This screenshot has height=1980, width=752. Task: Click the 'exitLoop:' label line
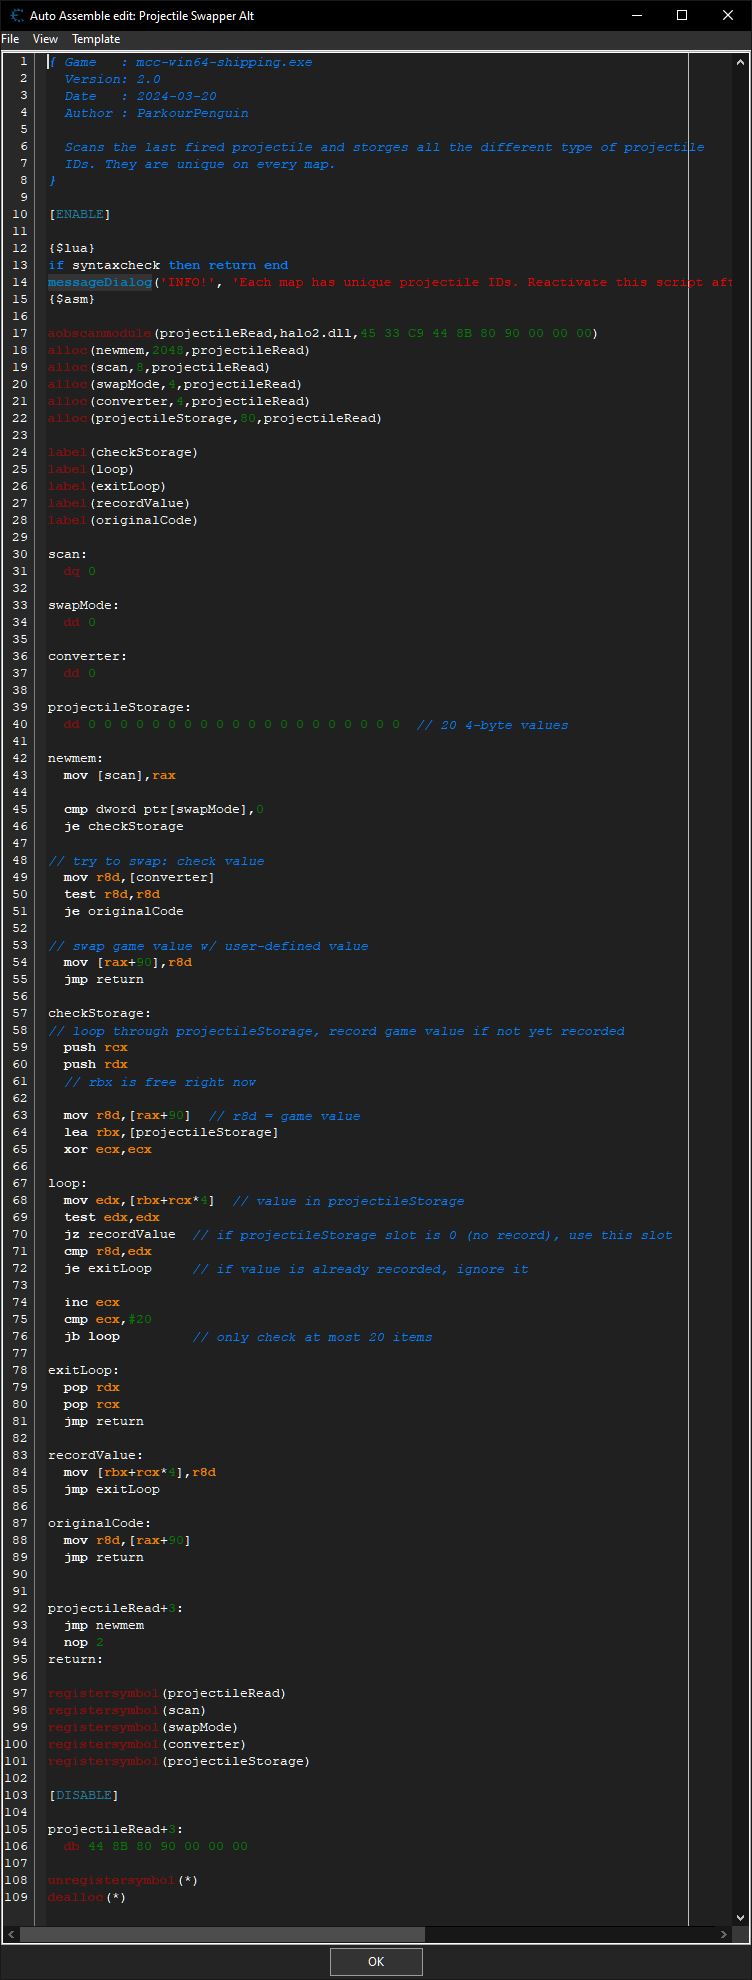pos(84,1371)
